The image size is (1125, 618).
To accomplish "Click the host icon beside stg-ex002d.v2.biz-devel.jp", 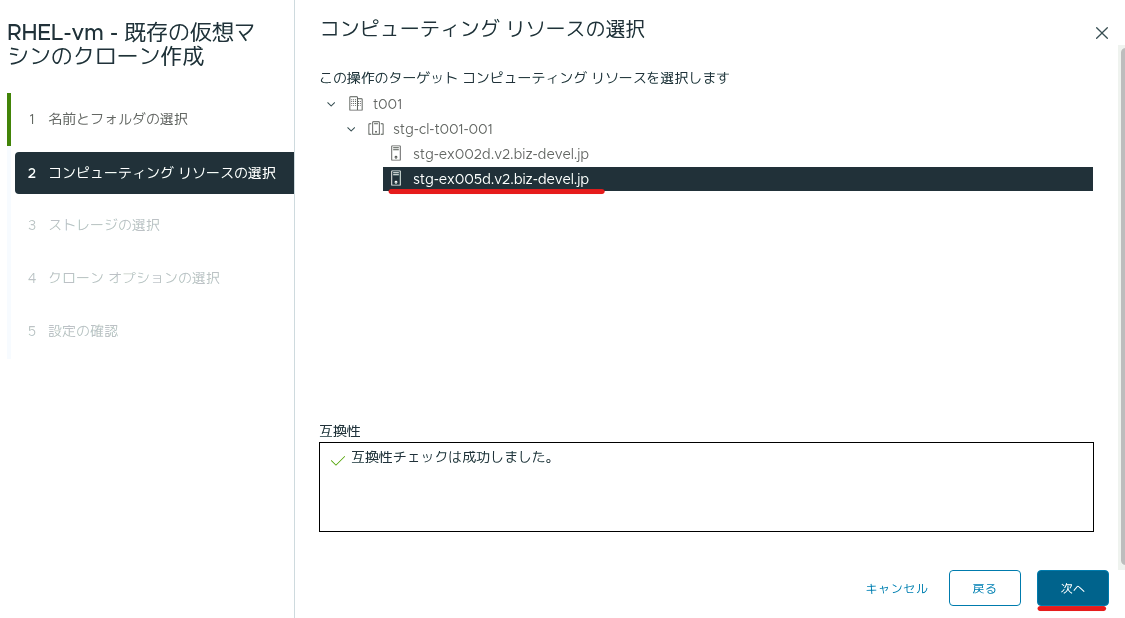I will coord(396,154).
